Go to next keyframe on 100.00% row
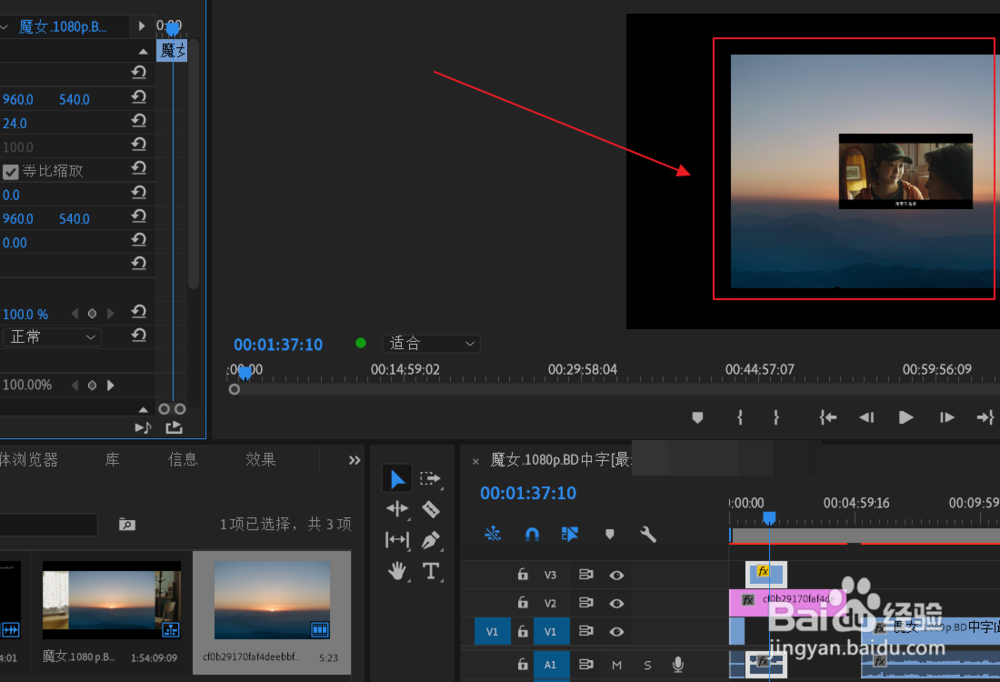 pyautogui.click(x=111, y=385)
